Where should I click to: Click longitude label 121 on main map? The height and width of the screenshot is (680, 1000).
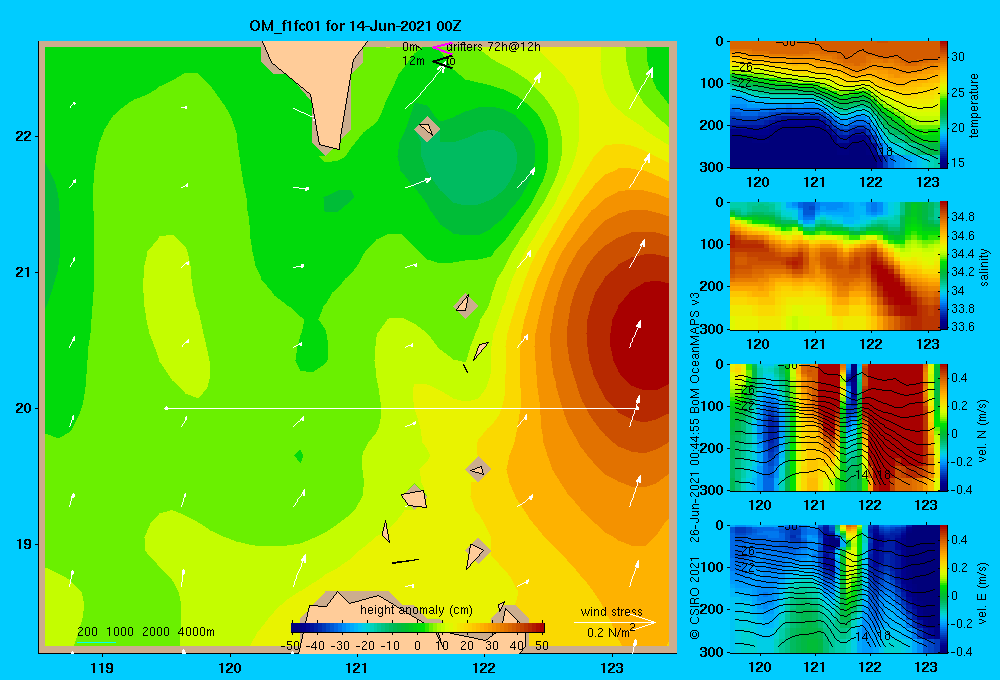(357, 668)
